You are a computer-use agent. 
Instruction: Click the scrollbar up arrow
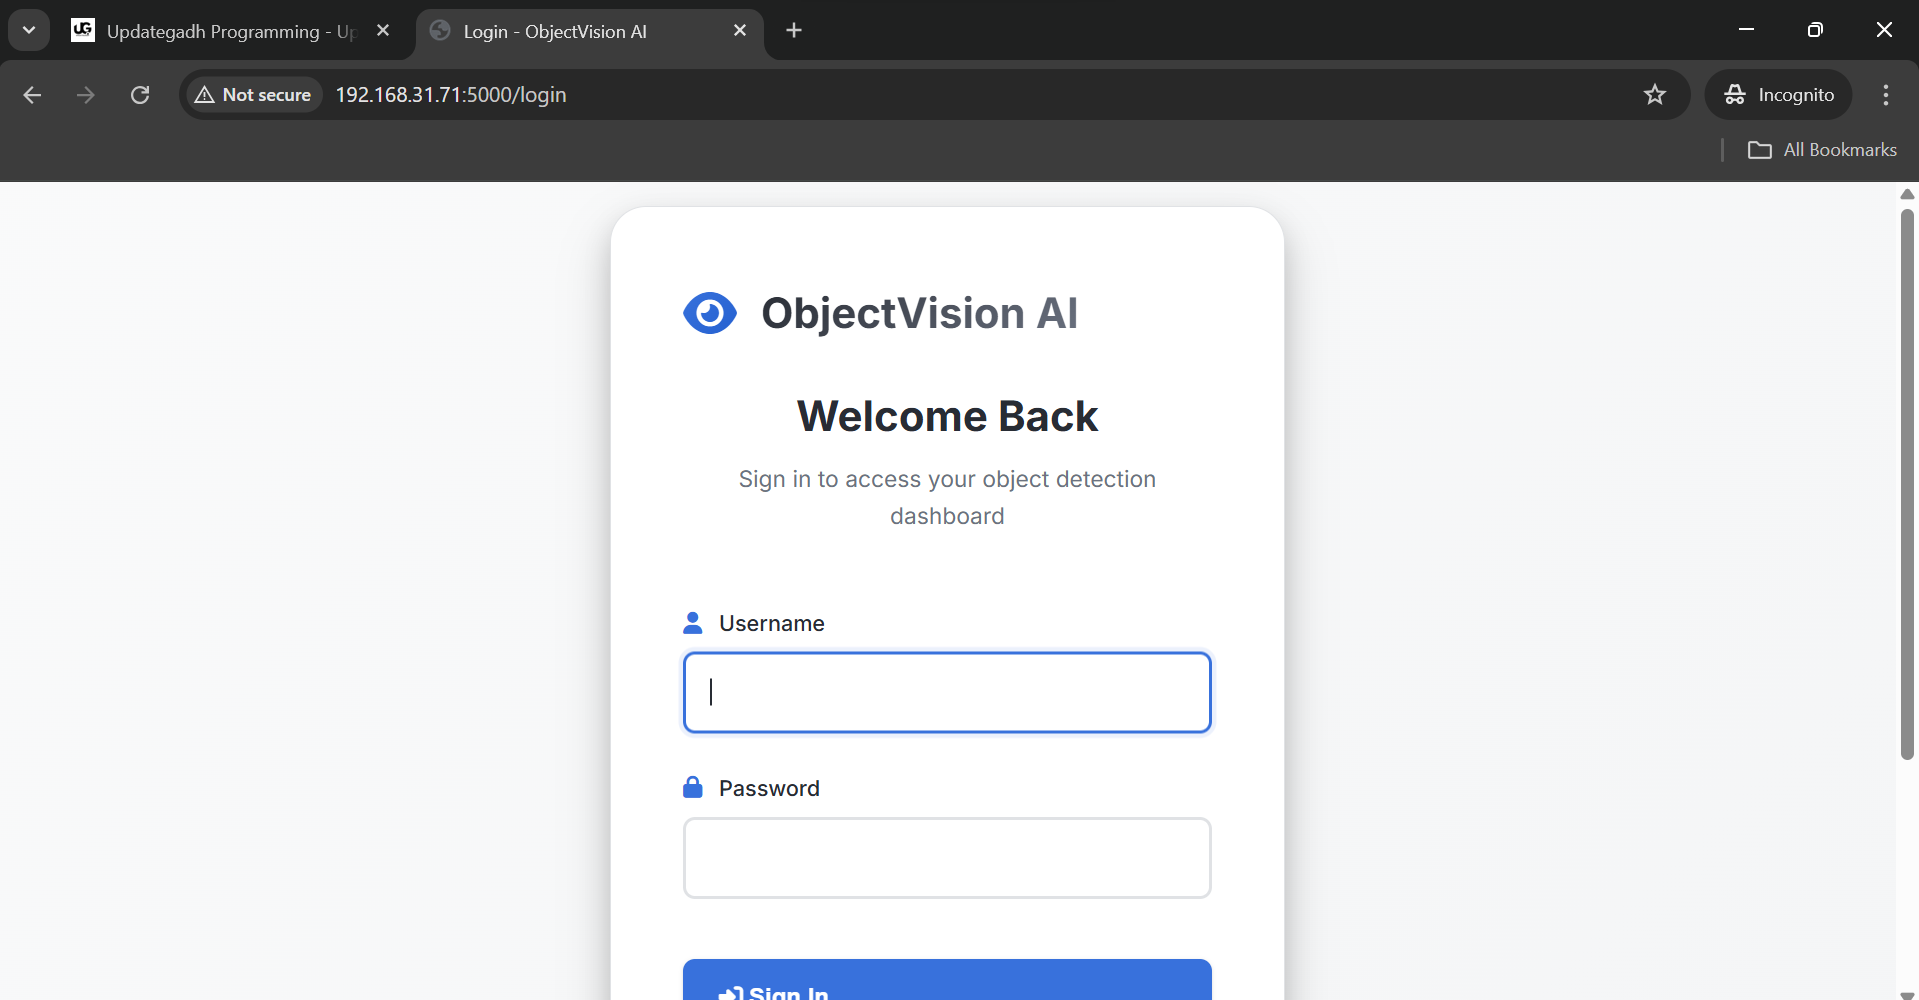pyautogui.click(x=1907, y=194)
